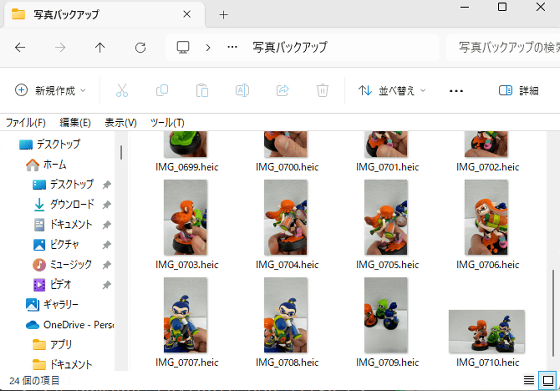
Task: Expand the breadcrumb chevron after the PC icon
Action: [208, 47]
